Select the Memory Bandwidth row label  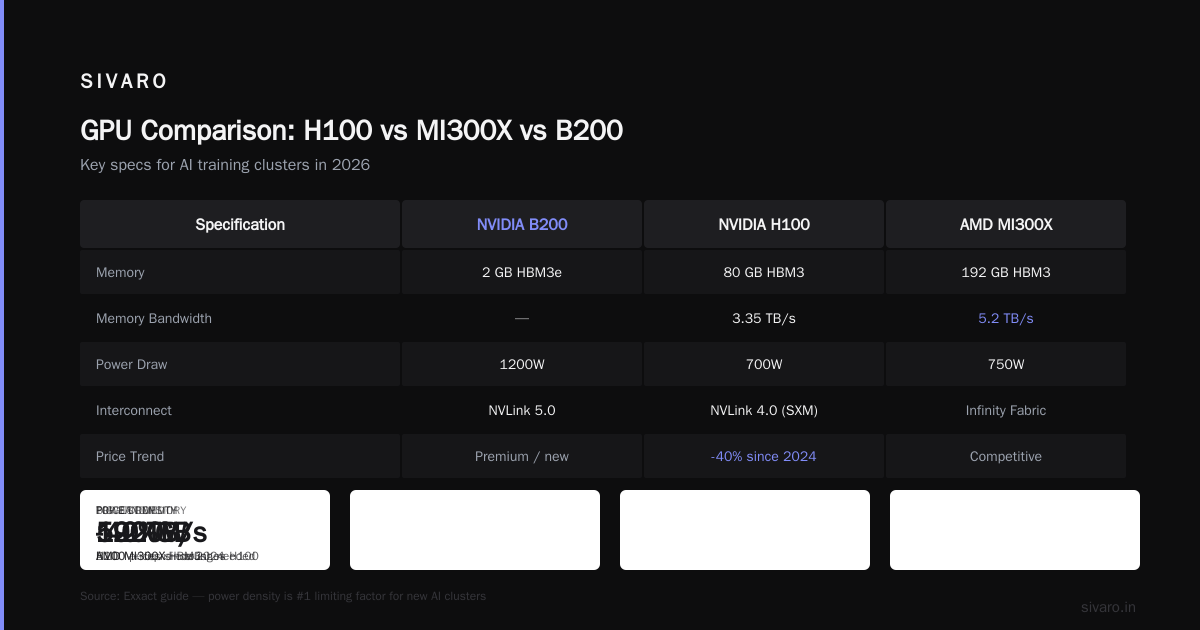pos(154,318)
